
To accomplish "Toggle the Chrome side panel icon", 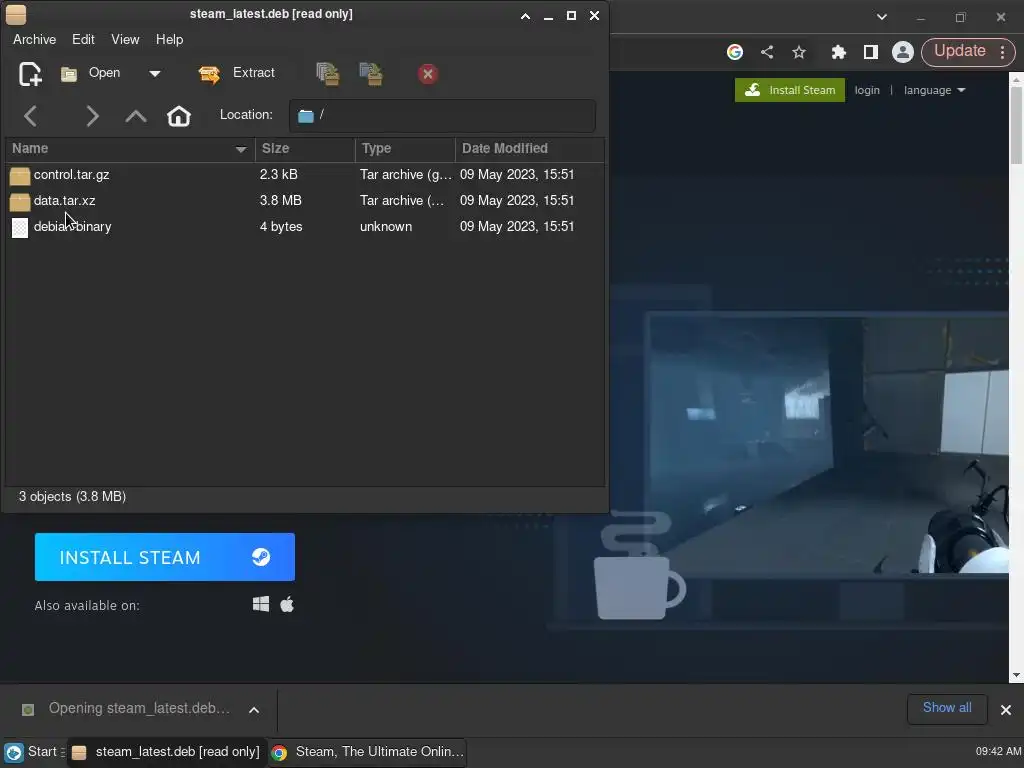I will click(x=871, y=52).
